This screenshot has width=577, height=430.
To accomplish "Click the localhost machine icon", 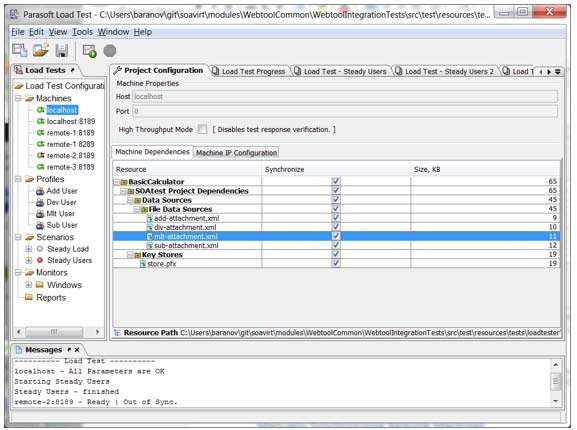I will coord(40,110).
